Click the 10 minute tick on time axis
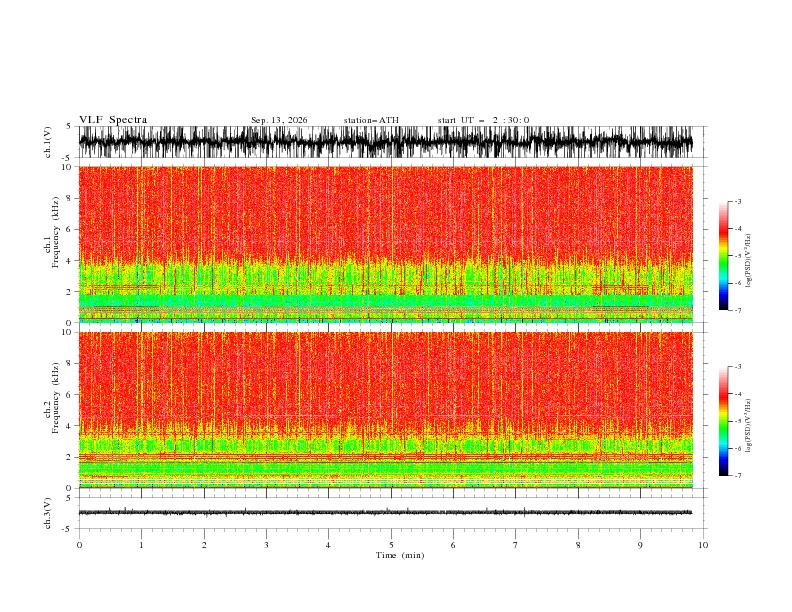The width and height of the screenshot is (792, 612). pyautogui.click(x=703, y=545)
